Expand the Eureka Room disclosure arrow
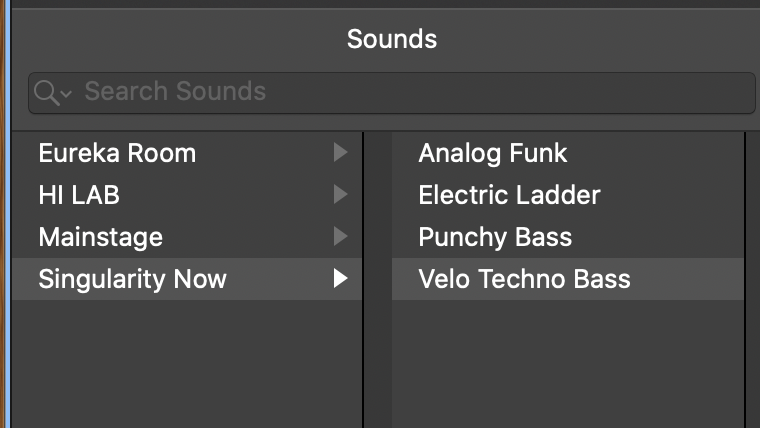This screenshot has height=428, width=760. coord(341,153)
